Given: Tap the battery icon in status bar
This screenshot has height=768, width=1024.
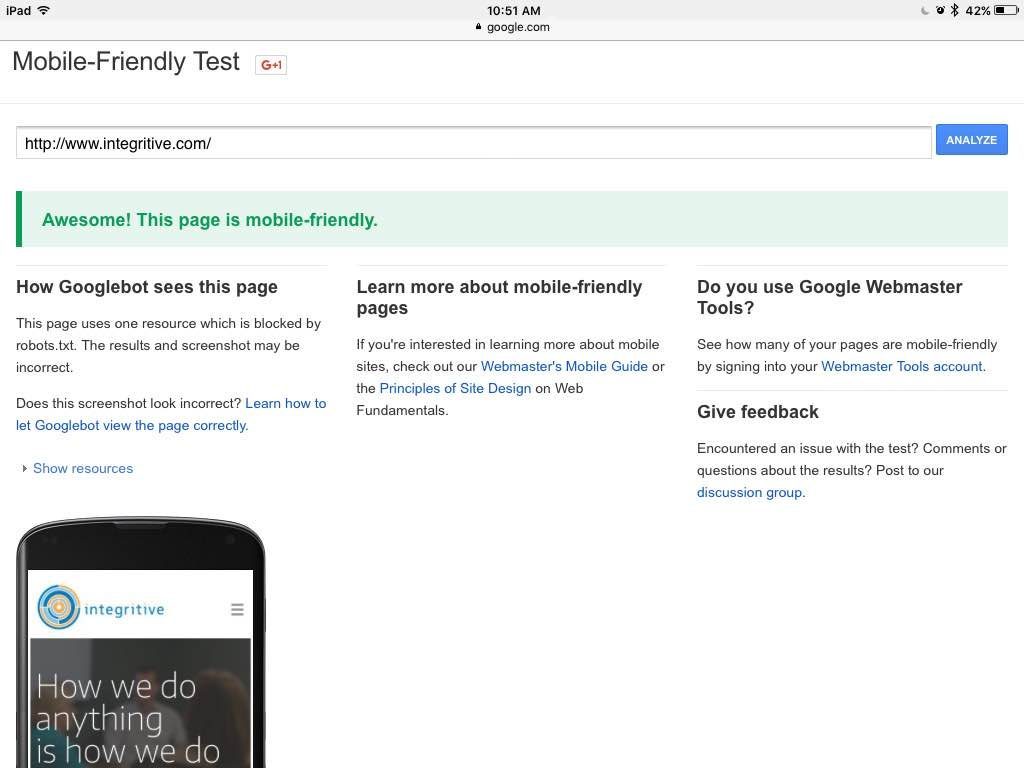Looking at the screenshot, I should 1005,10.
